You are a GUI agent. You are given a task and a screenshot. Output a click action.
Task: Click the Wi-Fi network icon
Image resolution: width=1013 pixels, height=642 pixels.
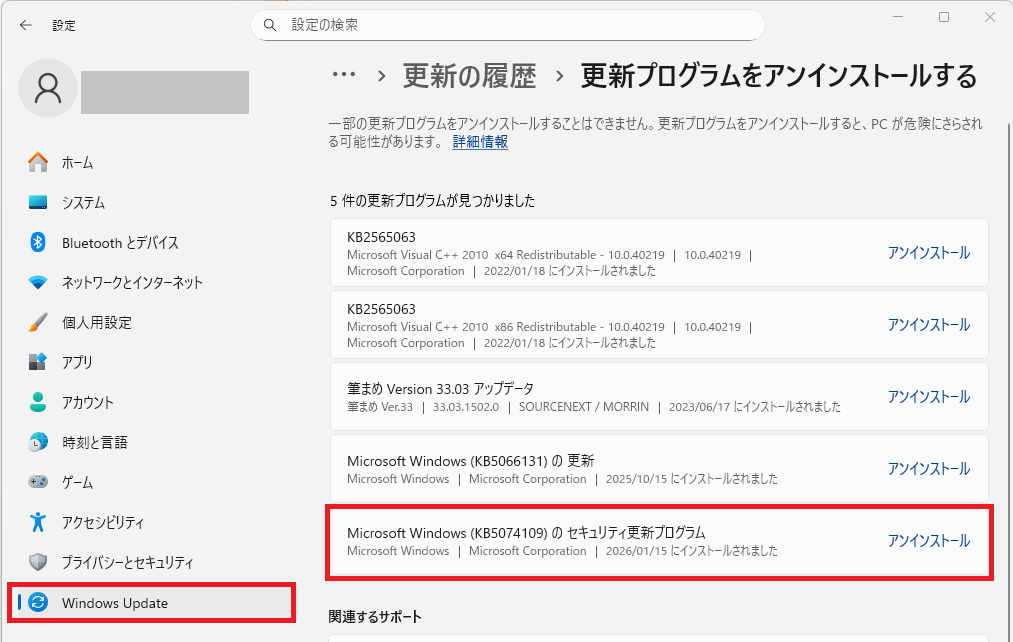pyautogui.click(x=38, y=282)
